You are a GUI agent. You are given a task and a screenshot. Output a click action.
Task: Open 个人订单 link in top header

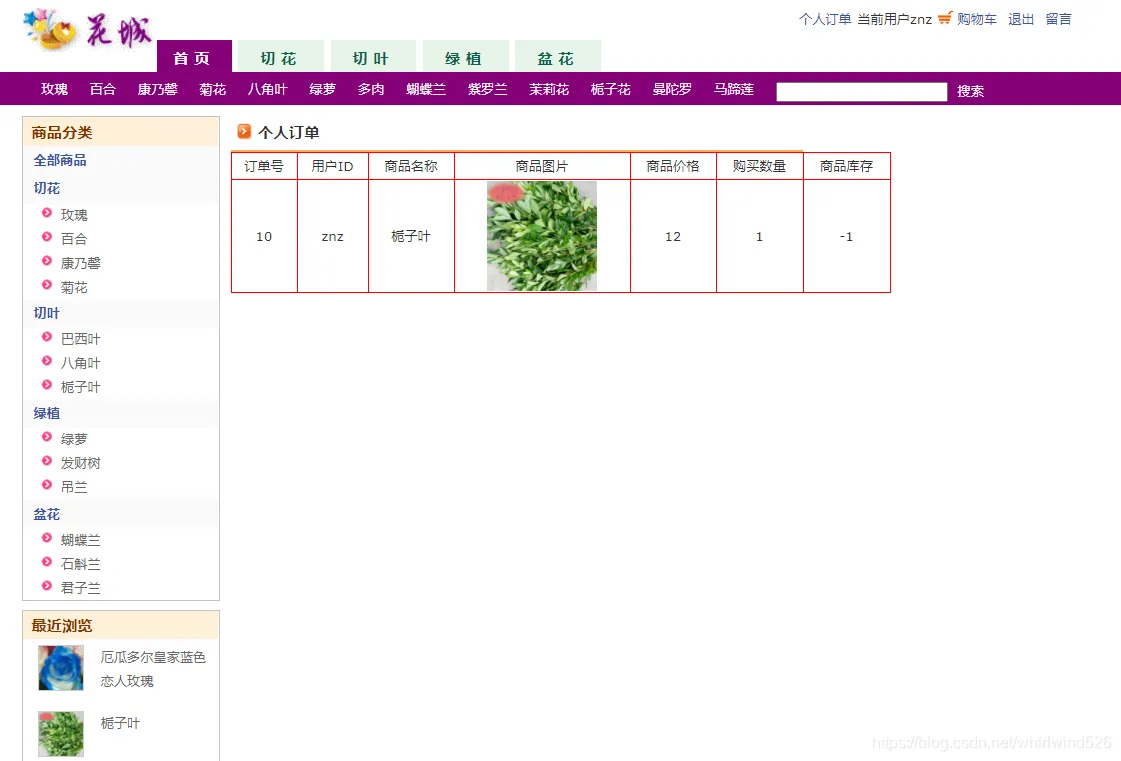[x=825, y=19]
